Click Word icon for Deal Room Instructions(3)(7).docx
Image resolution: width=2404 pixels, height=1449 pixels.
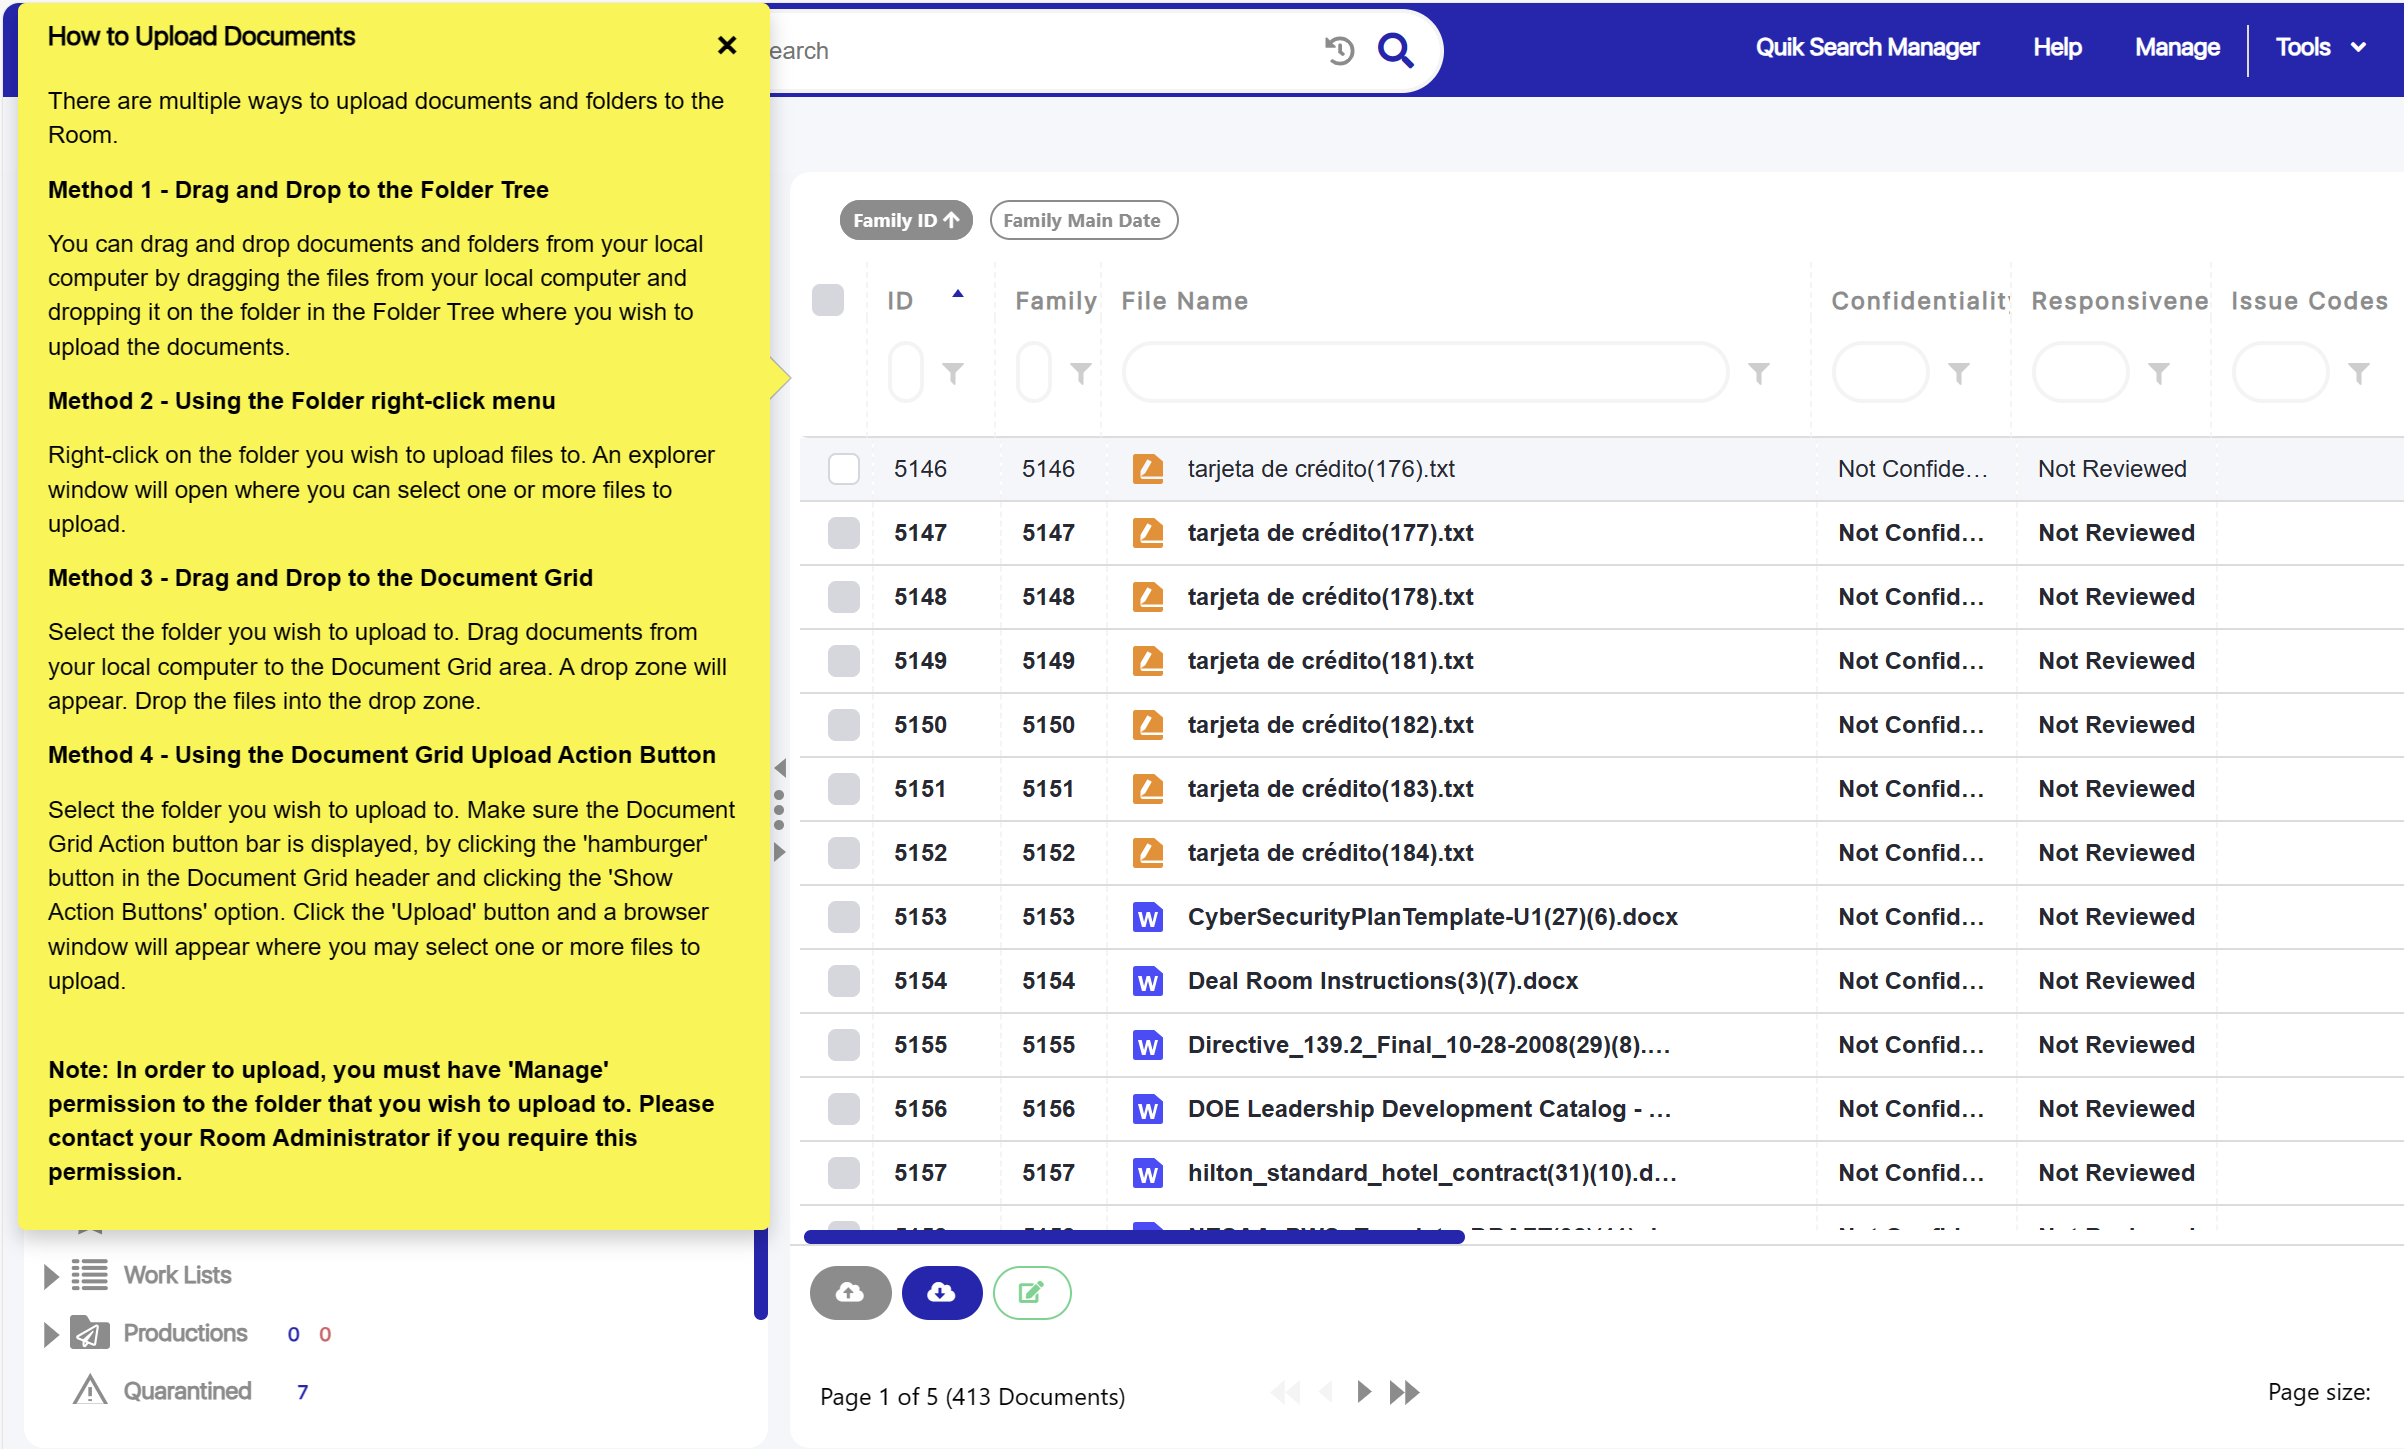click(x=1147, y=980)
